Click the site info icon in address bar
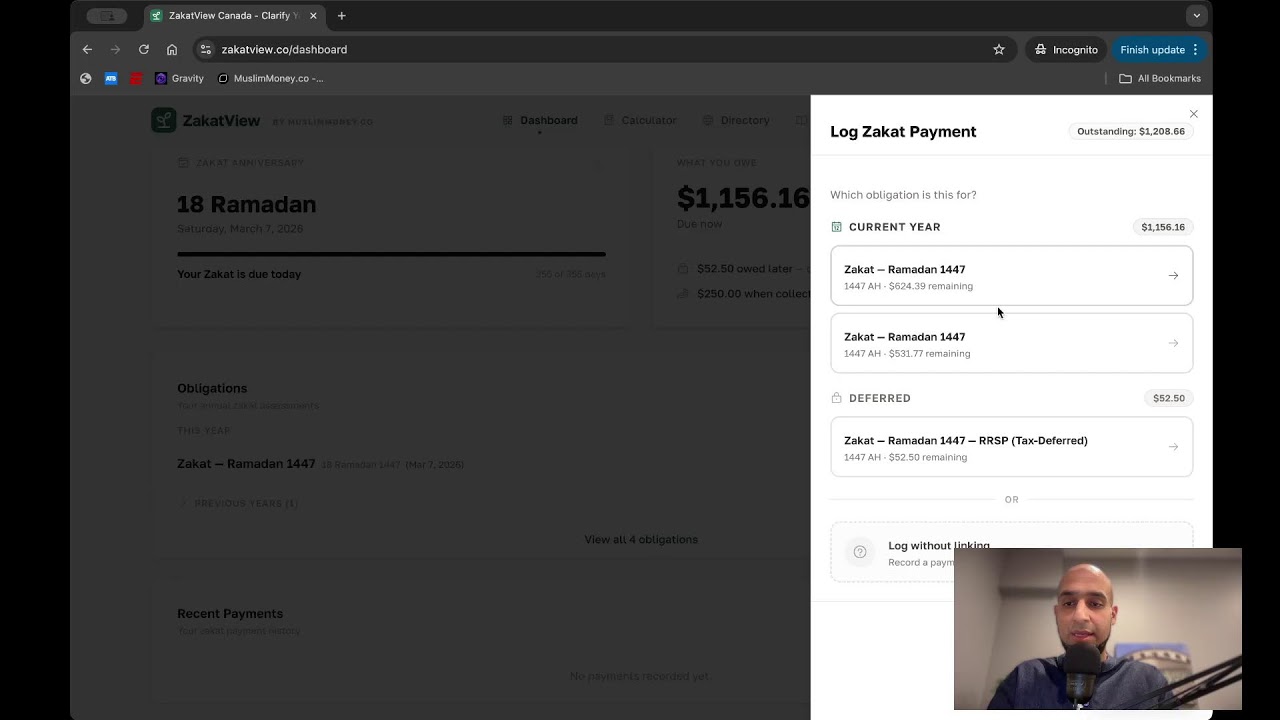 click(205, 49)
